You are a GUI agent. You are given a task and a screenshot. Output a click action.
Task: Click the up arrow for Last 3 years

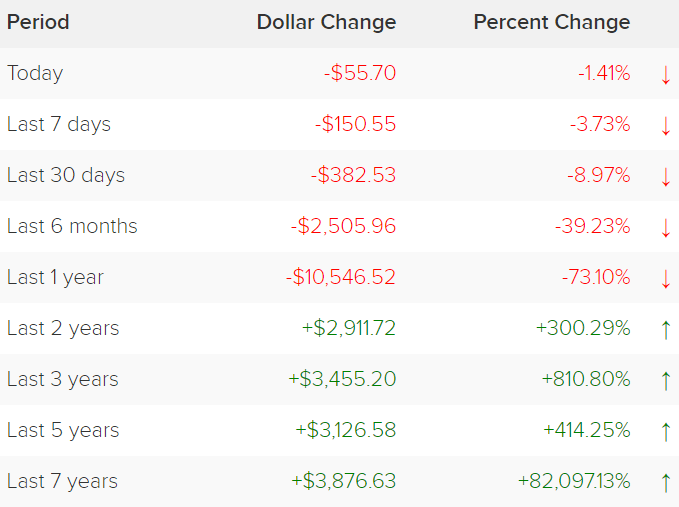click(x=666, y=380)
